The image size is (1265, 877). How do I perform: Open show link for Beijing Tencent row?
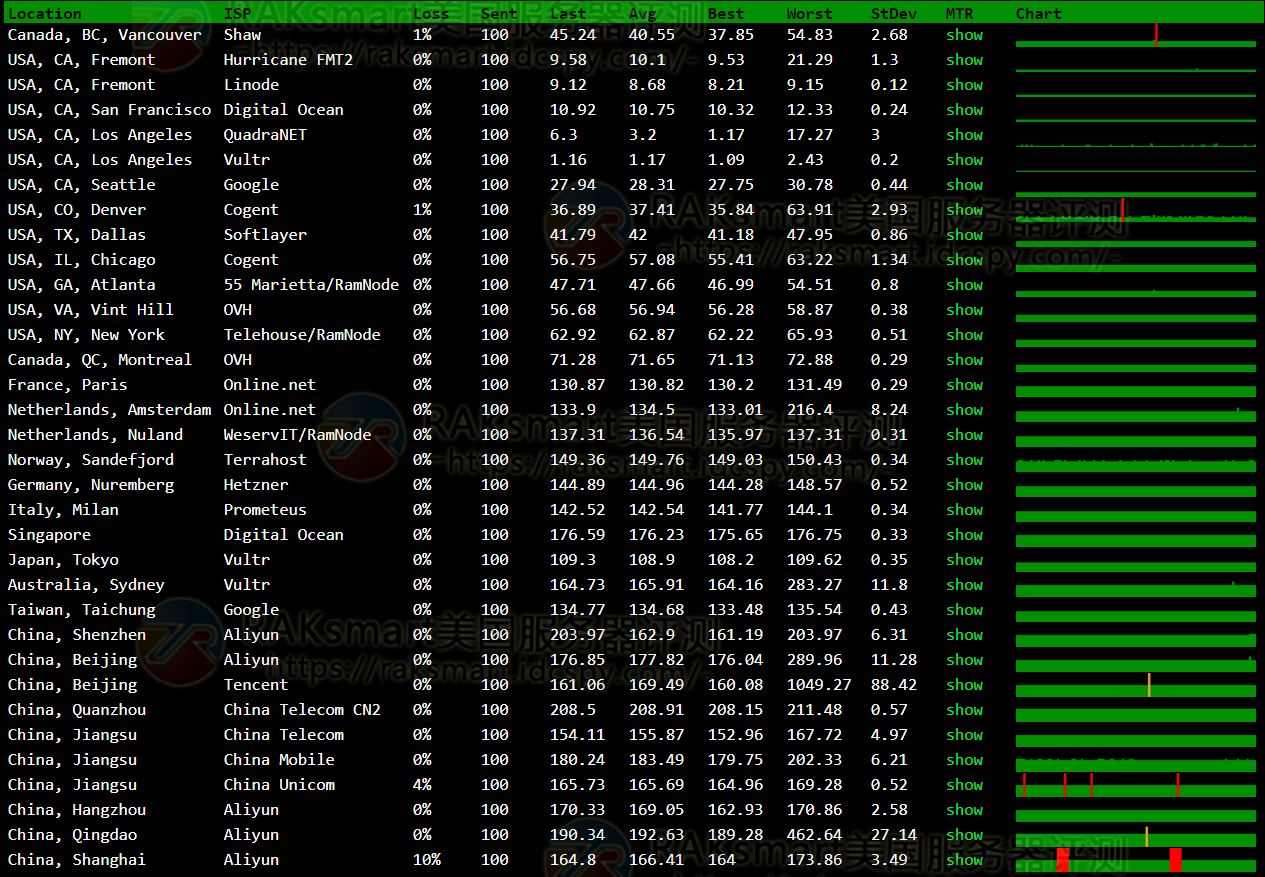pos(964,685)
